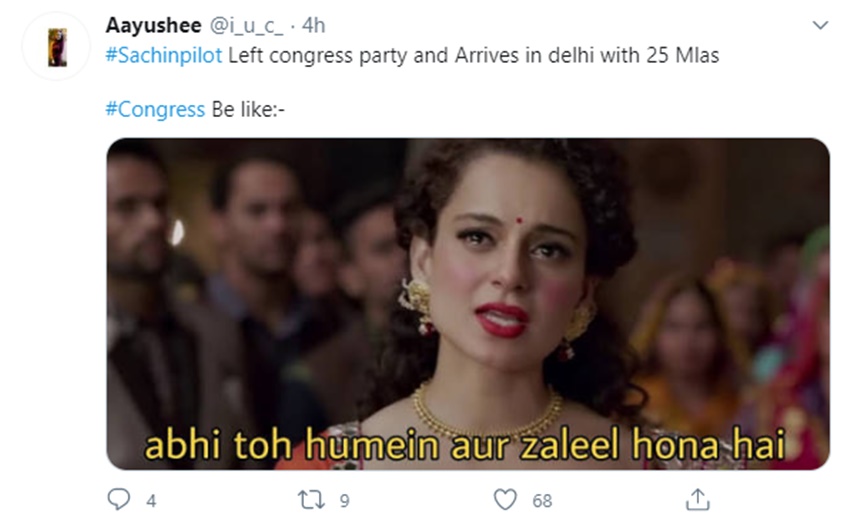The image size is (850, 523).
Task: View the reply count number 4
Action: click(x=151, y=501)
